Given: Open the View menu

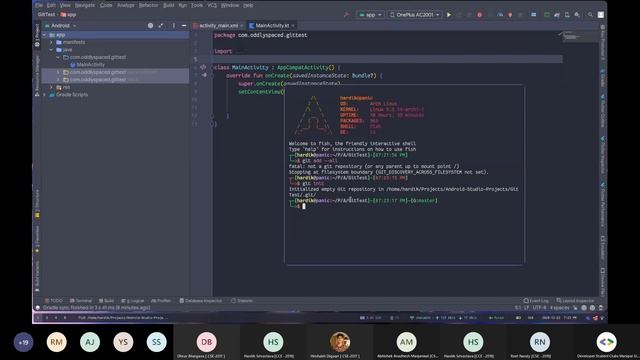Looking at the screenshot, I should (x=65, y=5).
